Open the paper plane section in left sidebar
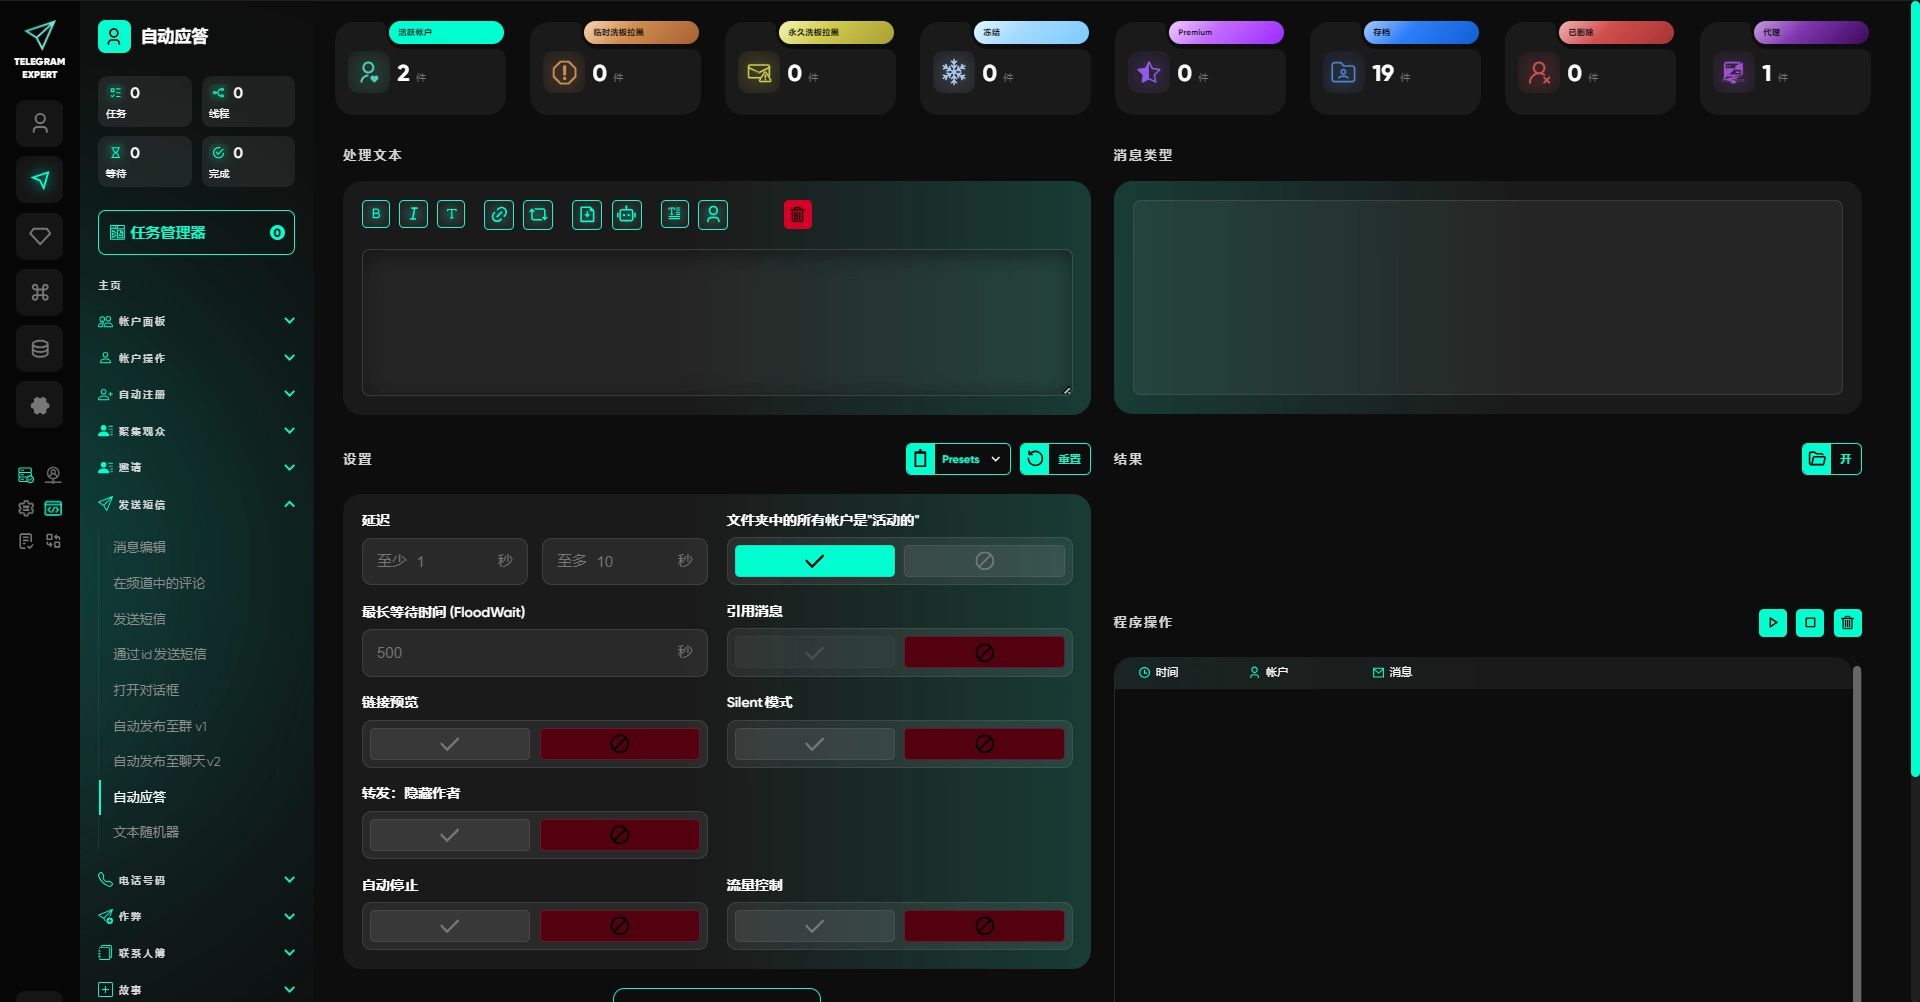Viewport: 1920px width, 1002px height. 40,180
